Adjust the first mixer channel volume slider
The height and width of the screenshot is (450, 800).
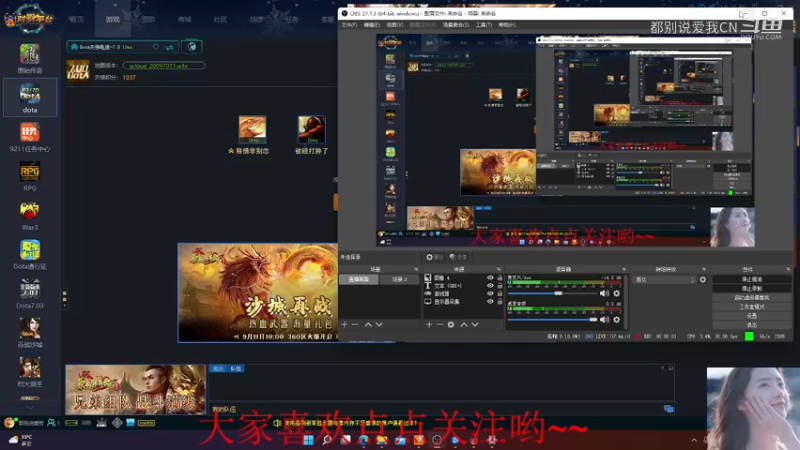pos(553,293)
